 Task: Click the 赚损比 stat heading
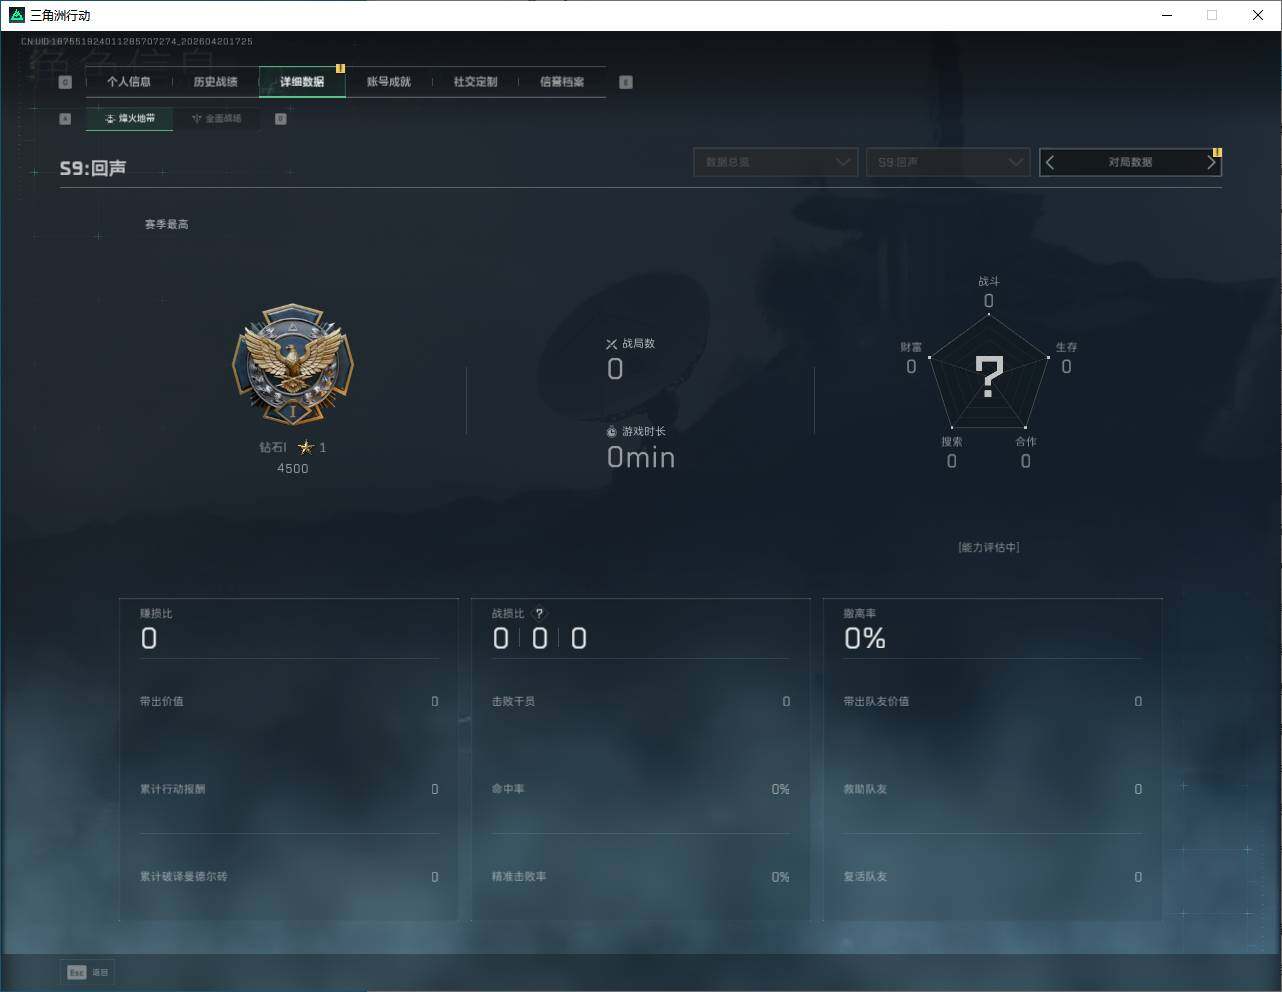pos(156,614)
